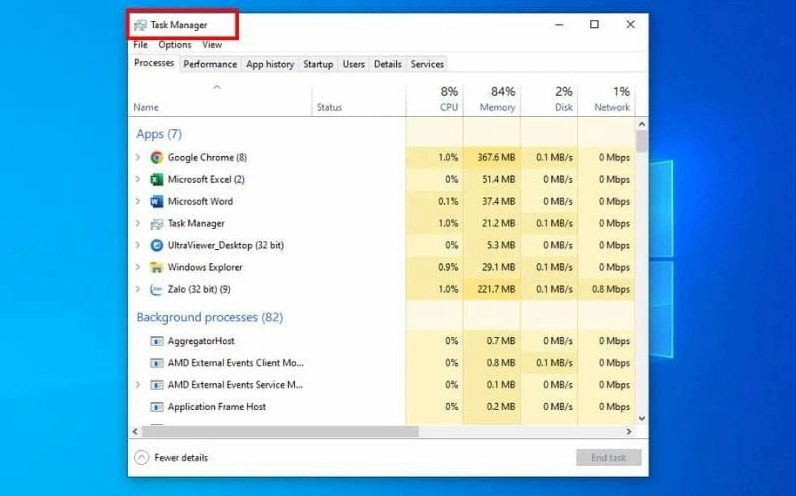Click the horizontal scrollbar right arrow
The height and width of the screenshot is (496, 796).
(x=629, y=432)
